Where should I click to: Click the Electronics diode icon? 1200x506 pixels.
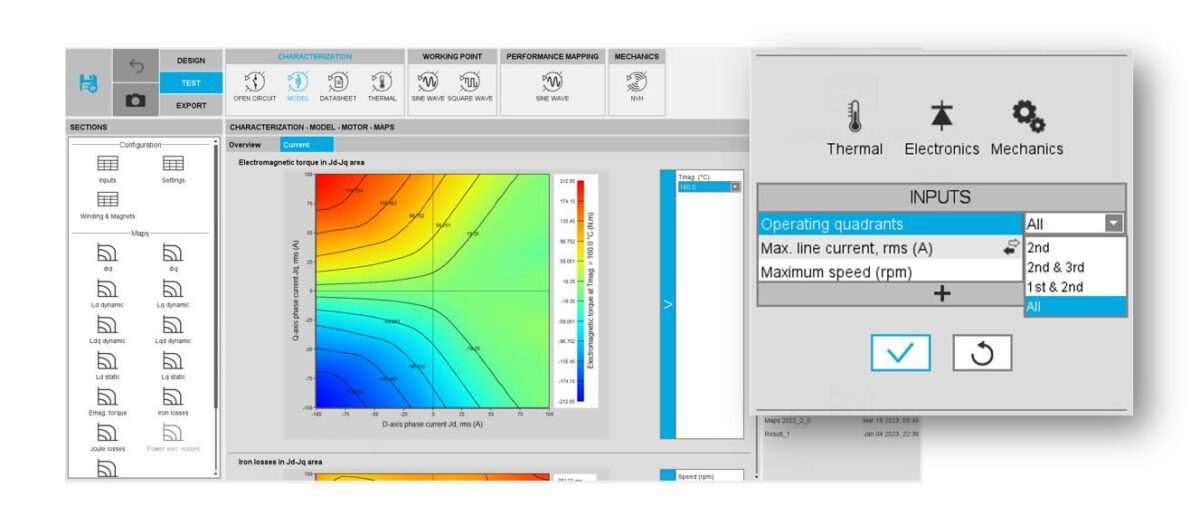click(941, 117)
